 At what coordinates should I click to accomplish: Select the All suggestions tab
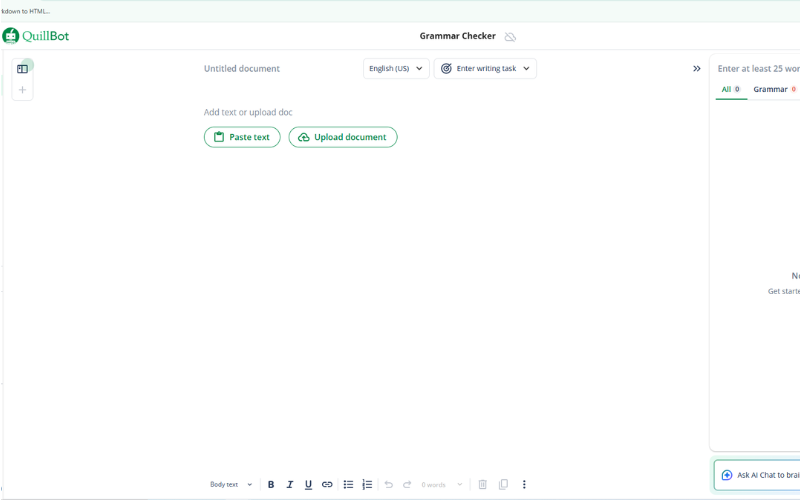(731, 89)
